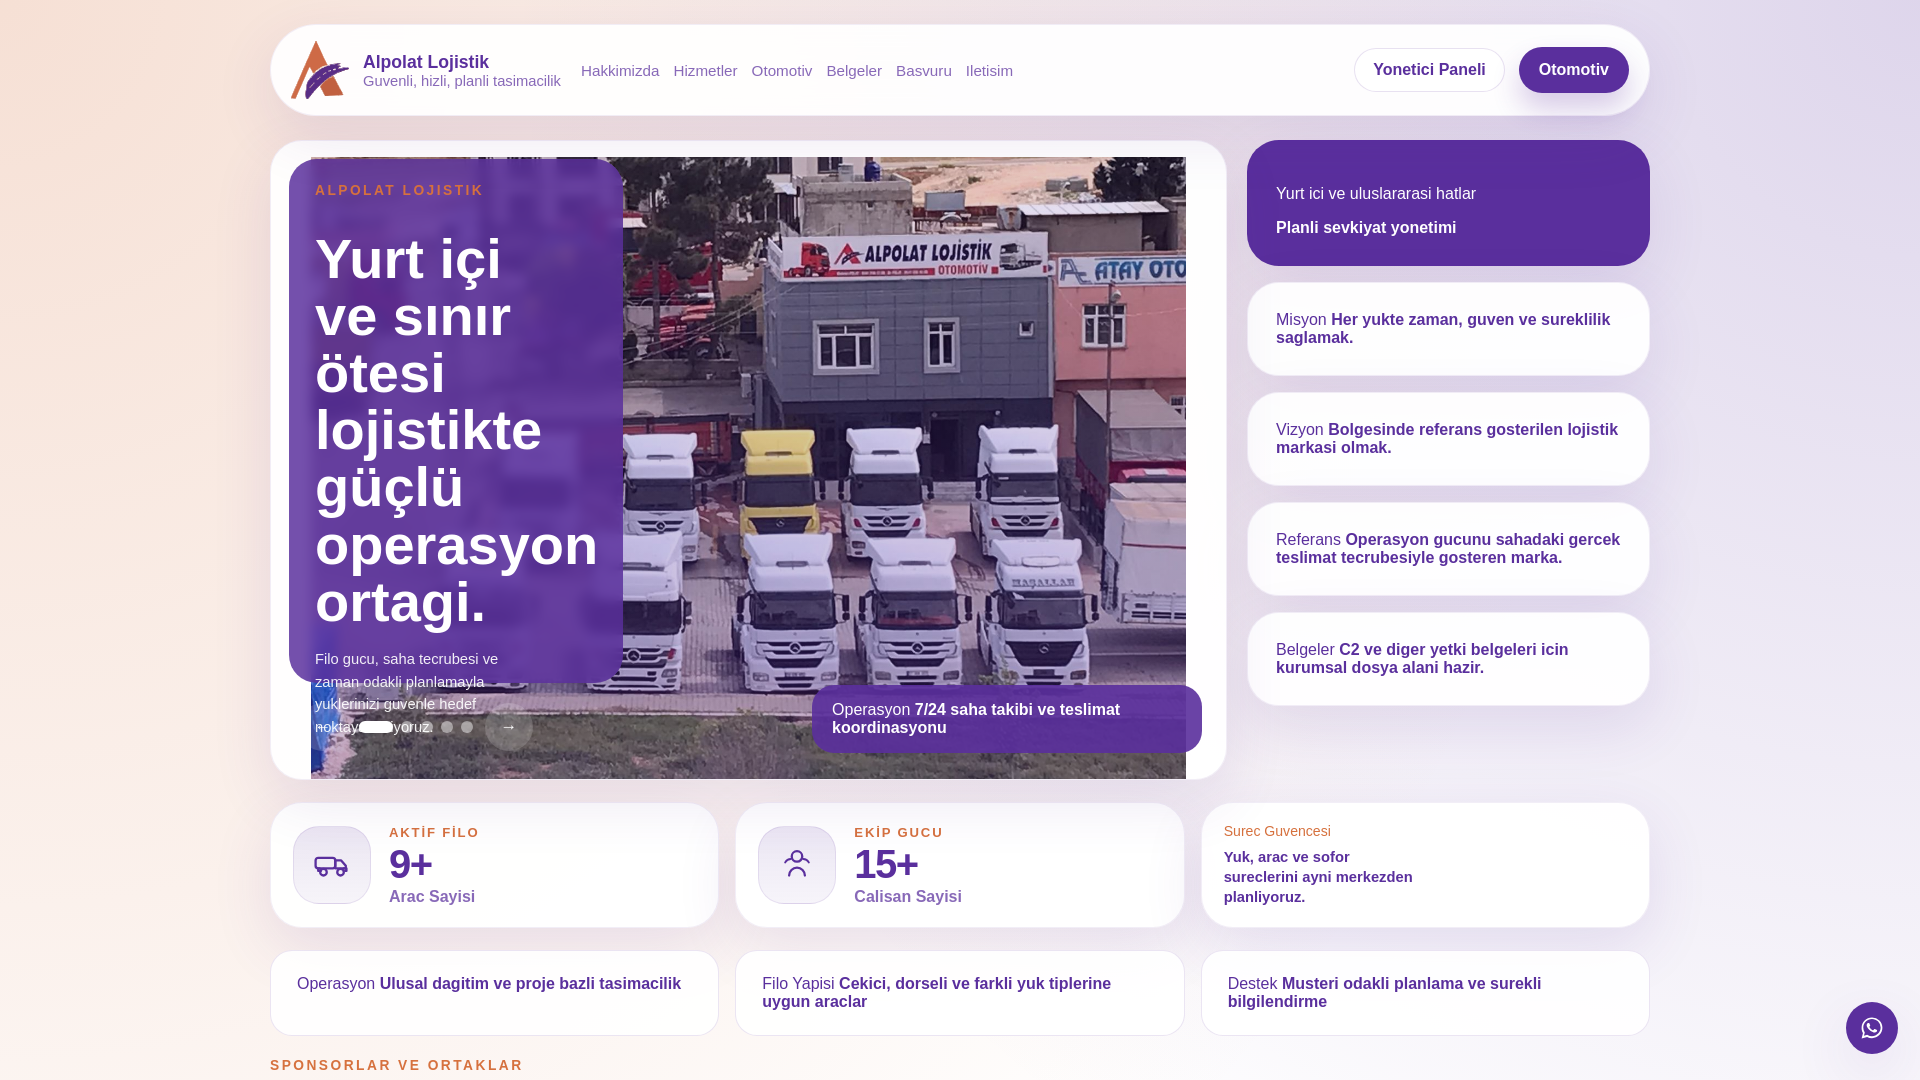Open the Hakkimizda menu item
Image resolution: width=1920 pixels, height=1080 pixels.
point(620,71)
